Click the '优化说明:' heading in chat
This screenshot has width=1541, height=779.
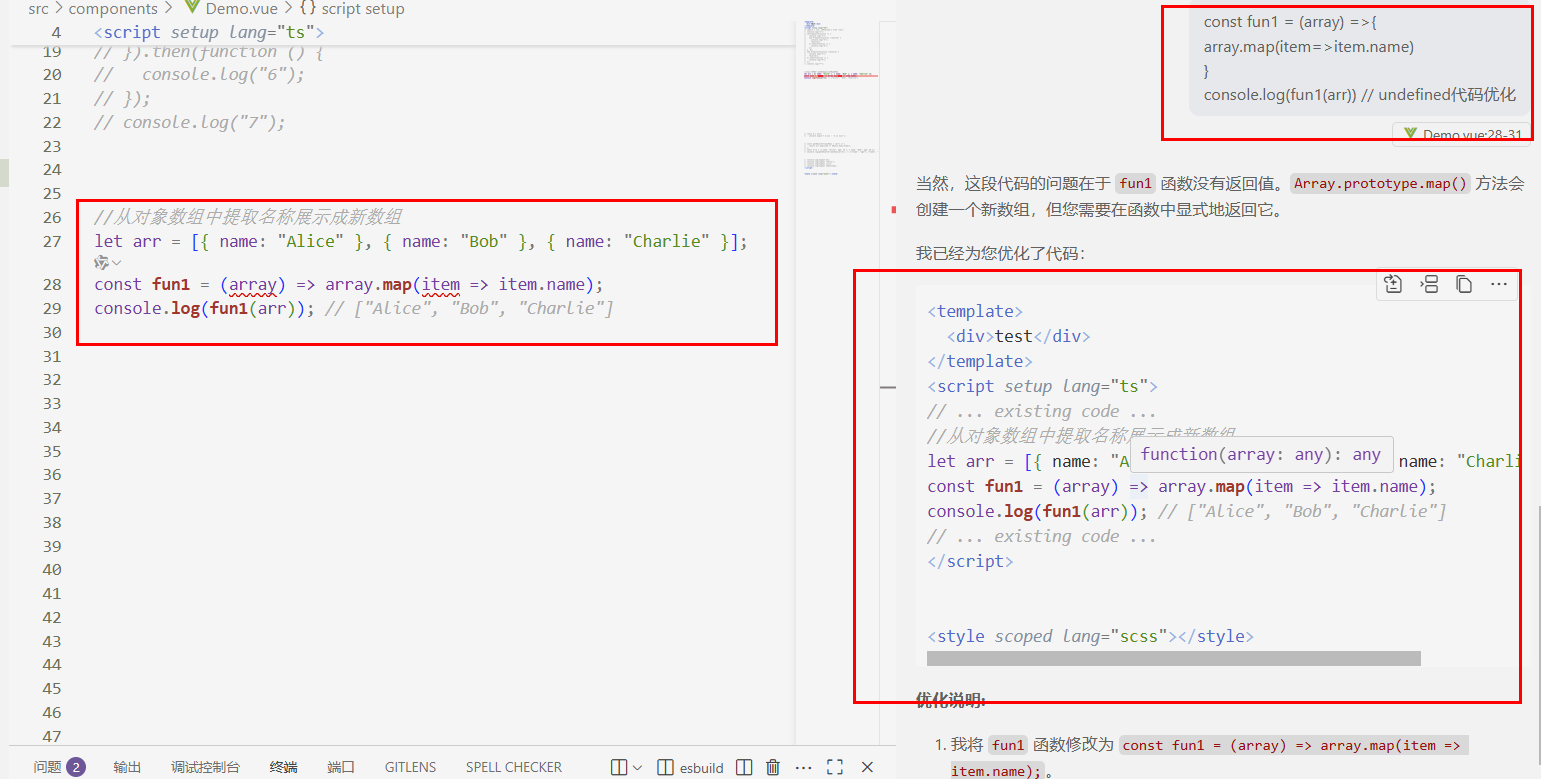(950, 699)
